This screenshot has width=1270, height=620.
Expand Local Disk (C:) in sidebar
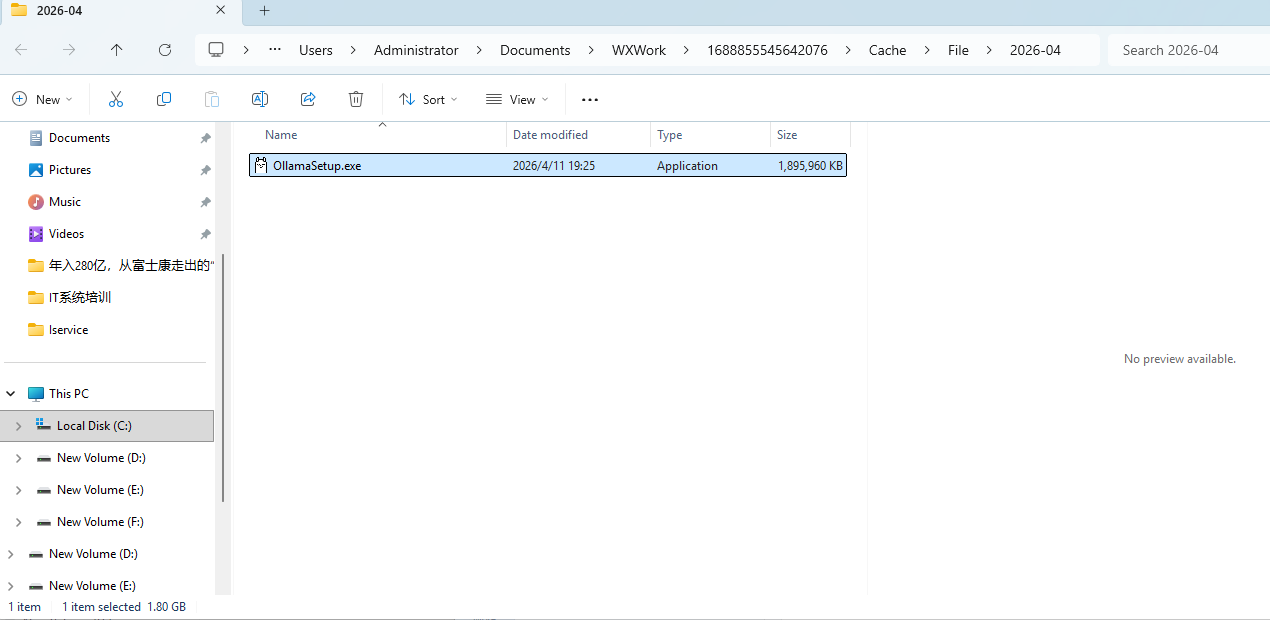click(x=18, y=426)
